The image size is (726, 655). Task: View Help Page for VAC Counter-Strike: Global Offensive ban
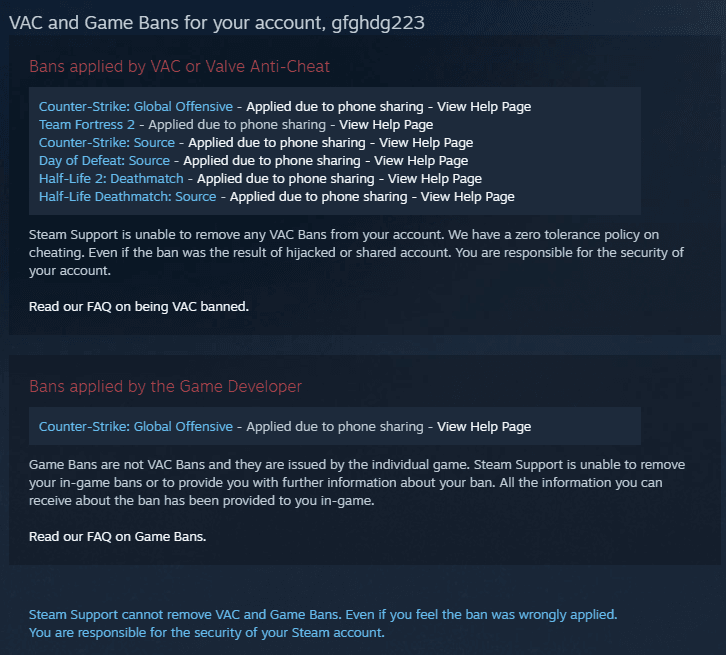point(484,106)
